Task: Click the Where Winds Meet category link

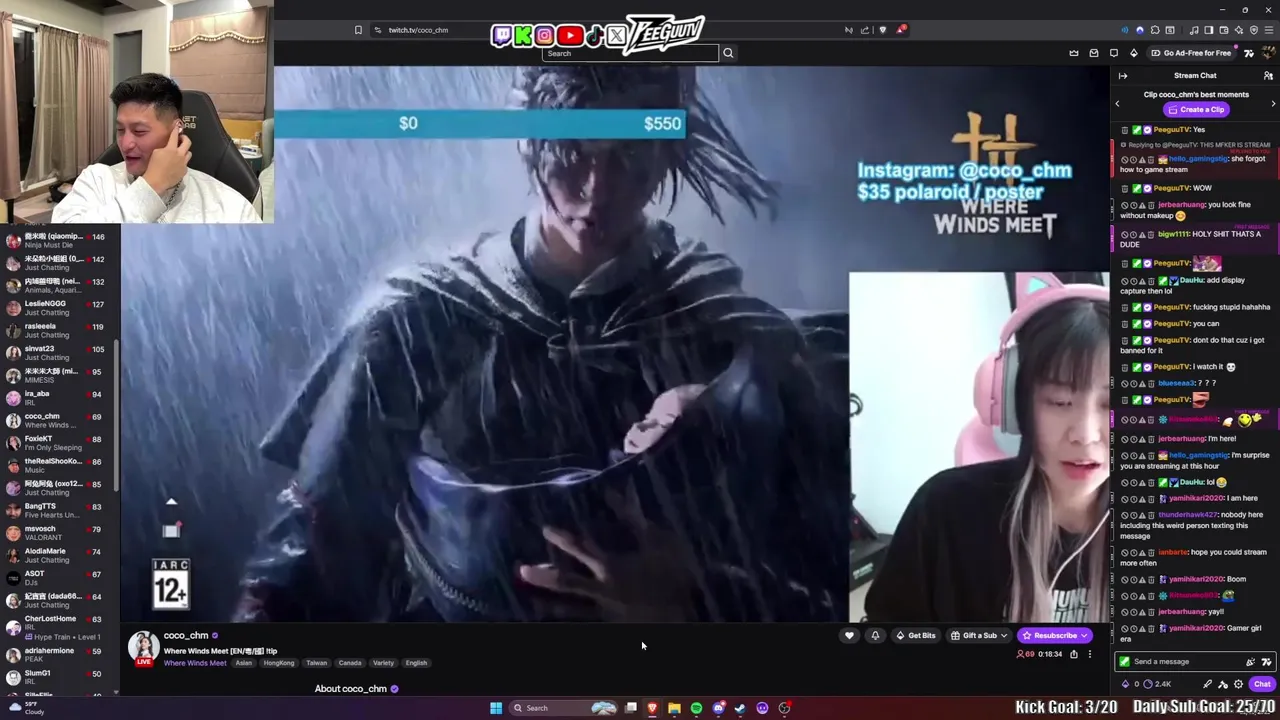Action: pos(195,663)
